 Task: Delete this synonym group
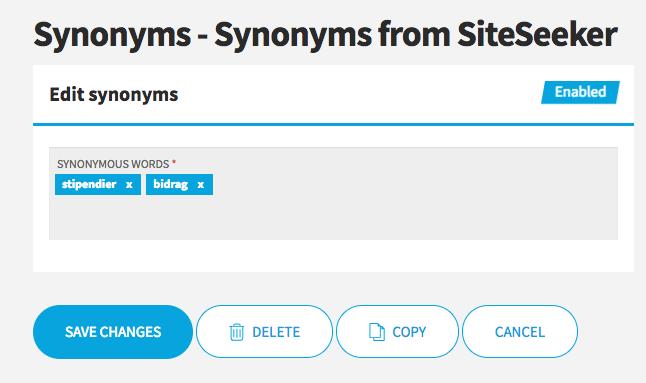(264, 332)
